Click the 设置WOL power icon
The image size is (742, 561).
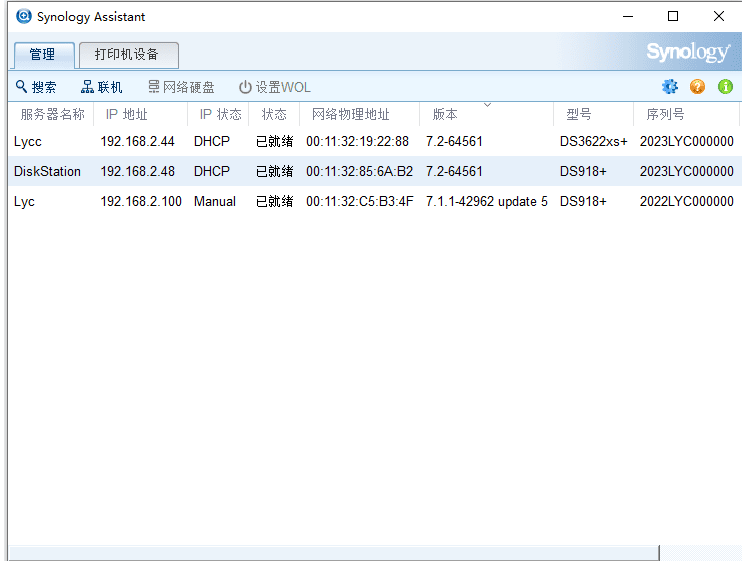[x=245, y=87]
